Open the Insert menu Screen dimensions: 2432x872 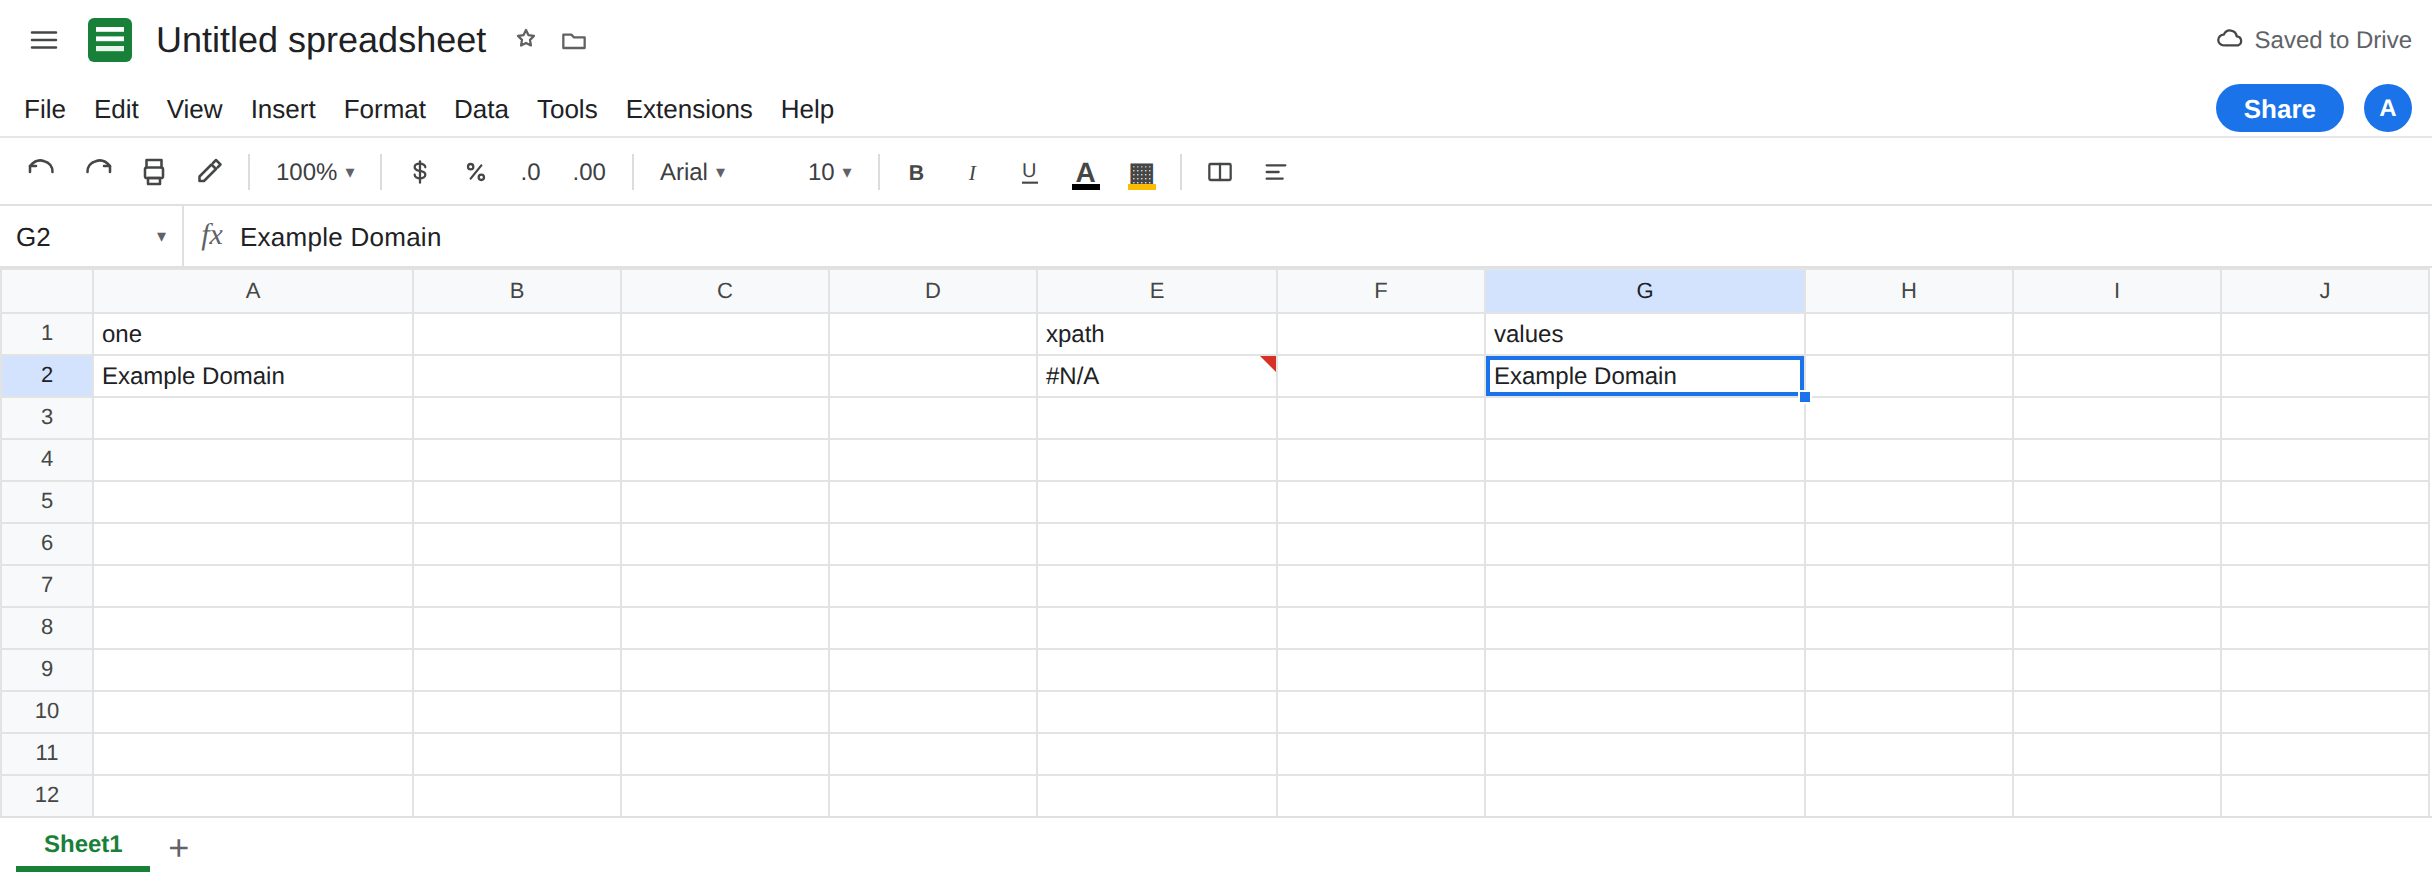[x=283, y=109]
